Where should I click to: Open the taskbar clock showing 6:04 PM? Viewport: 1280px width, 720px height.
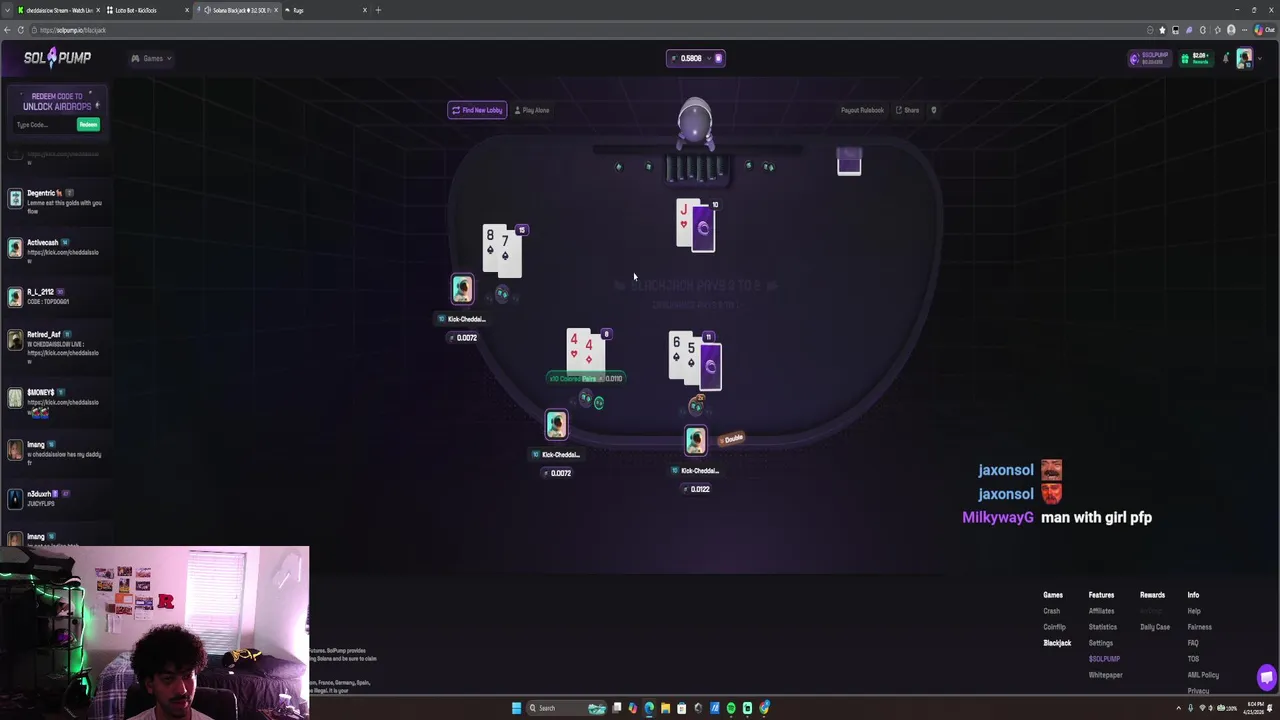(x=1253, y=708)
